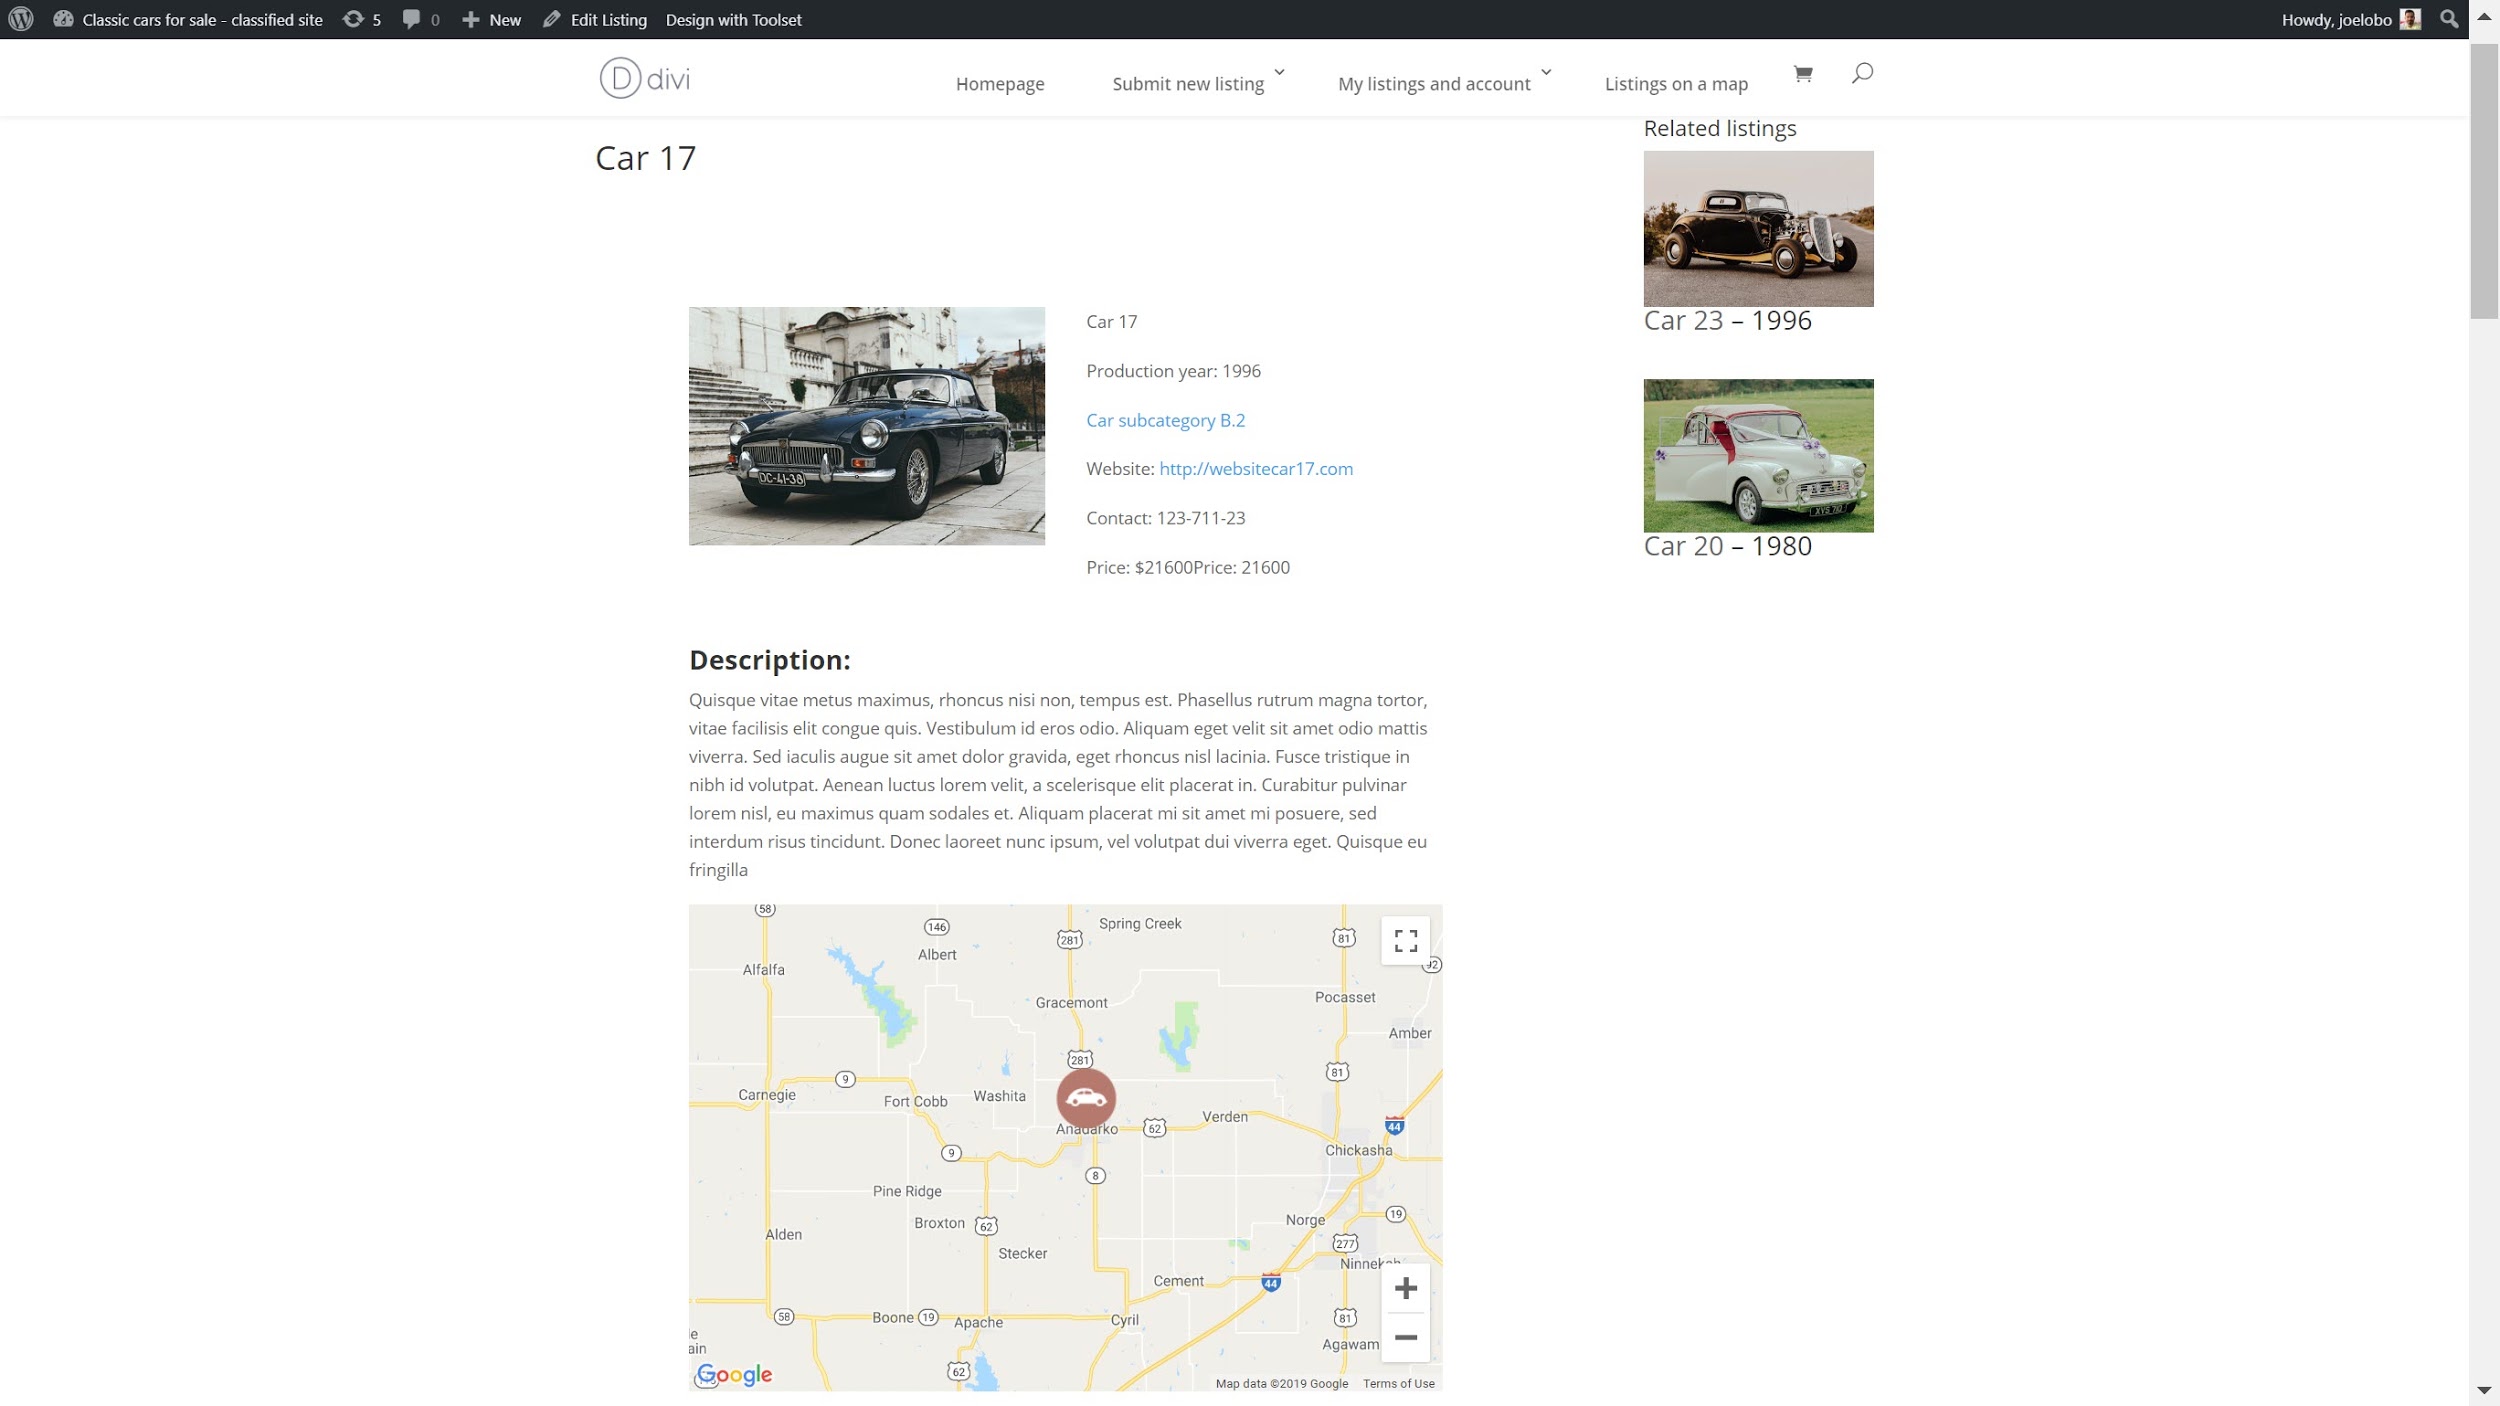Image resolution: width=2500 pixels, height=1406 pixels.
Task: Open the New content menu
Action: point(491,19)
